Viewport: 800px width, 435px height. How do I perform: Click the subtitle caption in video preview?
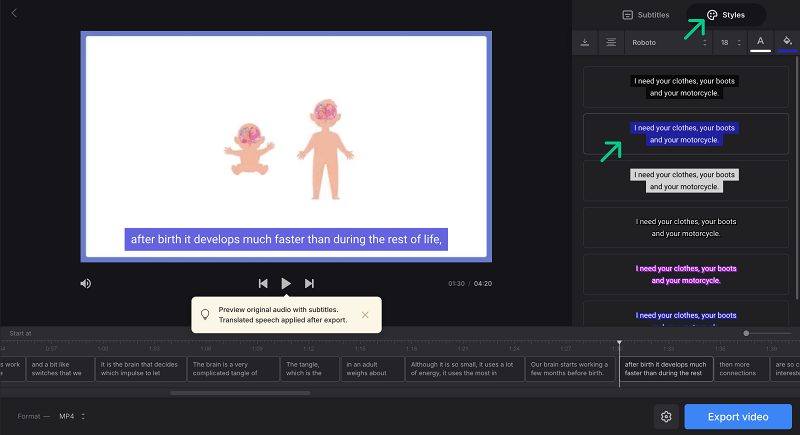pos(286,239)
